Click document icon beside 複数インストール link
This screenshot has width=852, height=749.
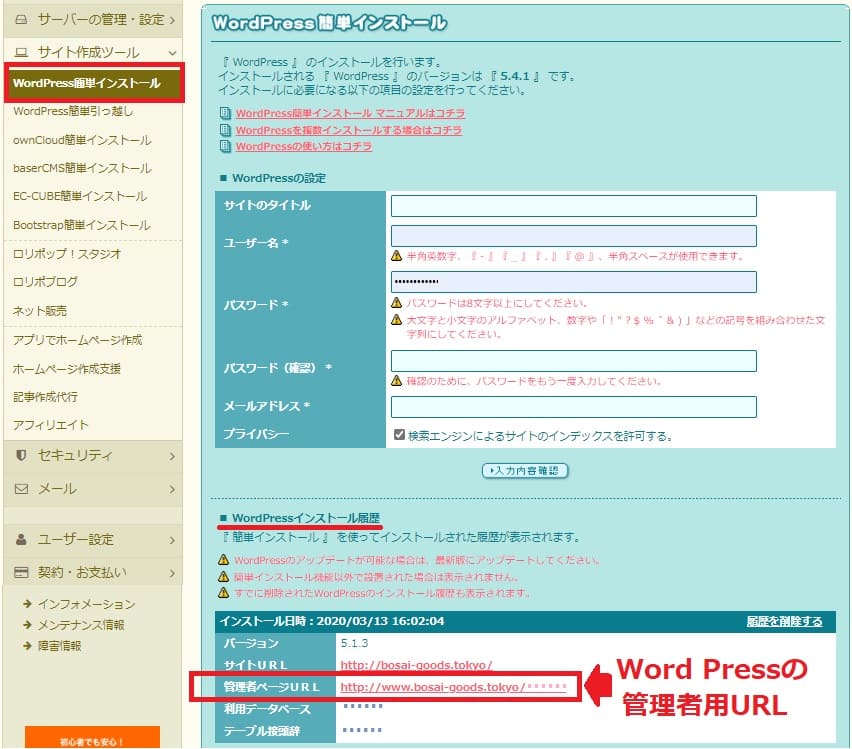click(225, 130)
